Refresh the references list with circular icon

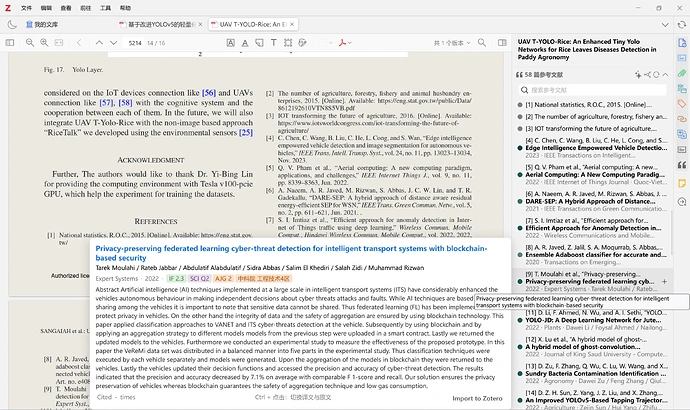656,75
